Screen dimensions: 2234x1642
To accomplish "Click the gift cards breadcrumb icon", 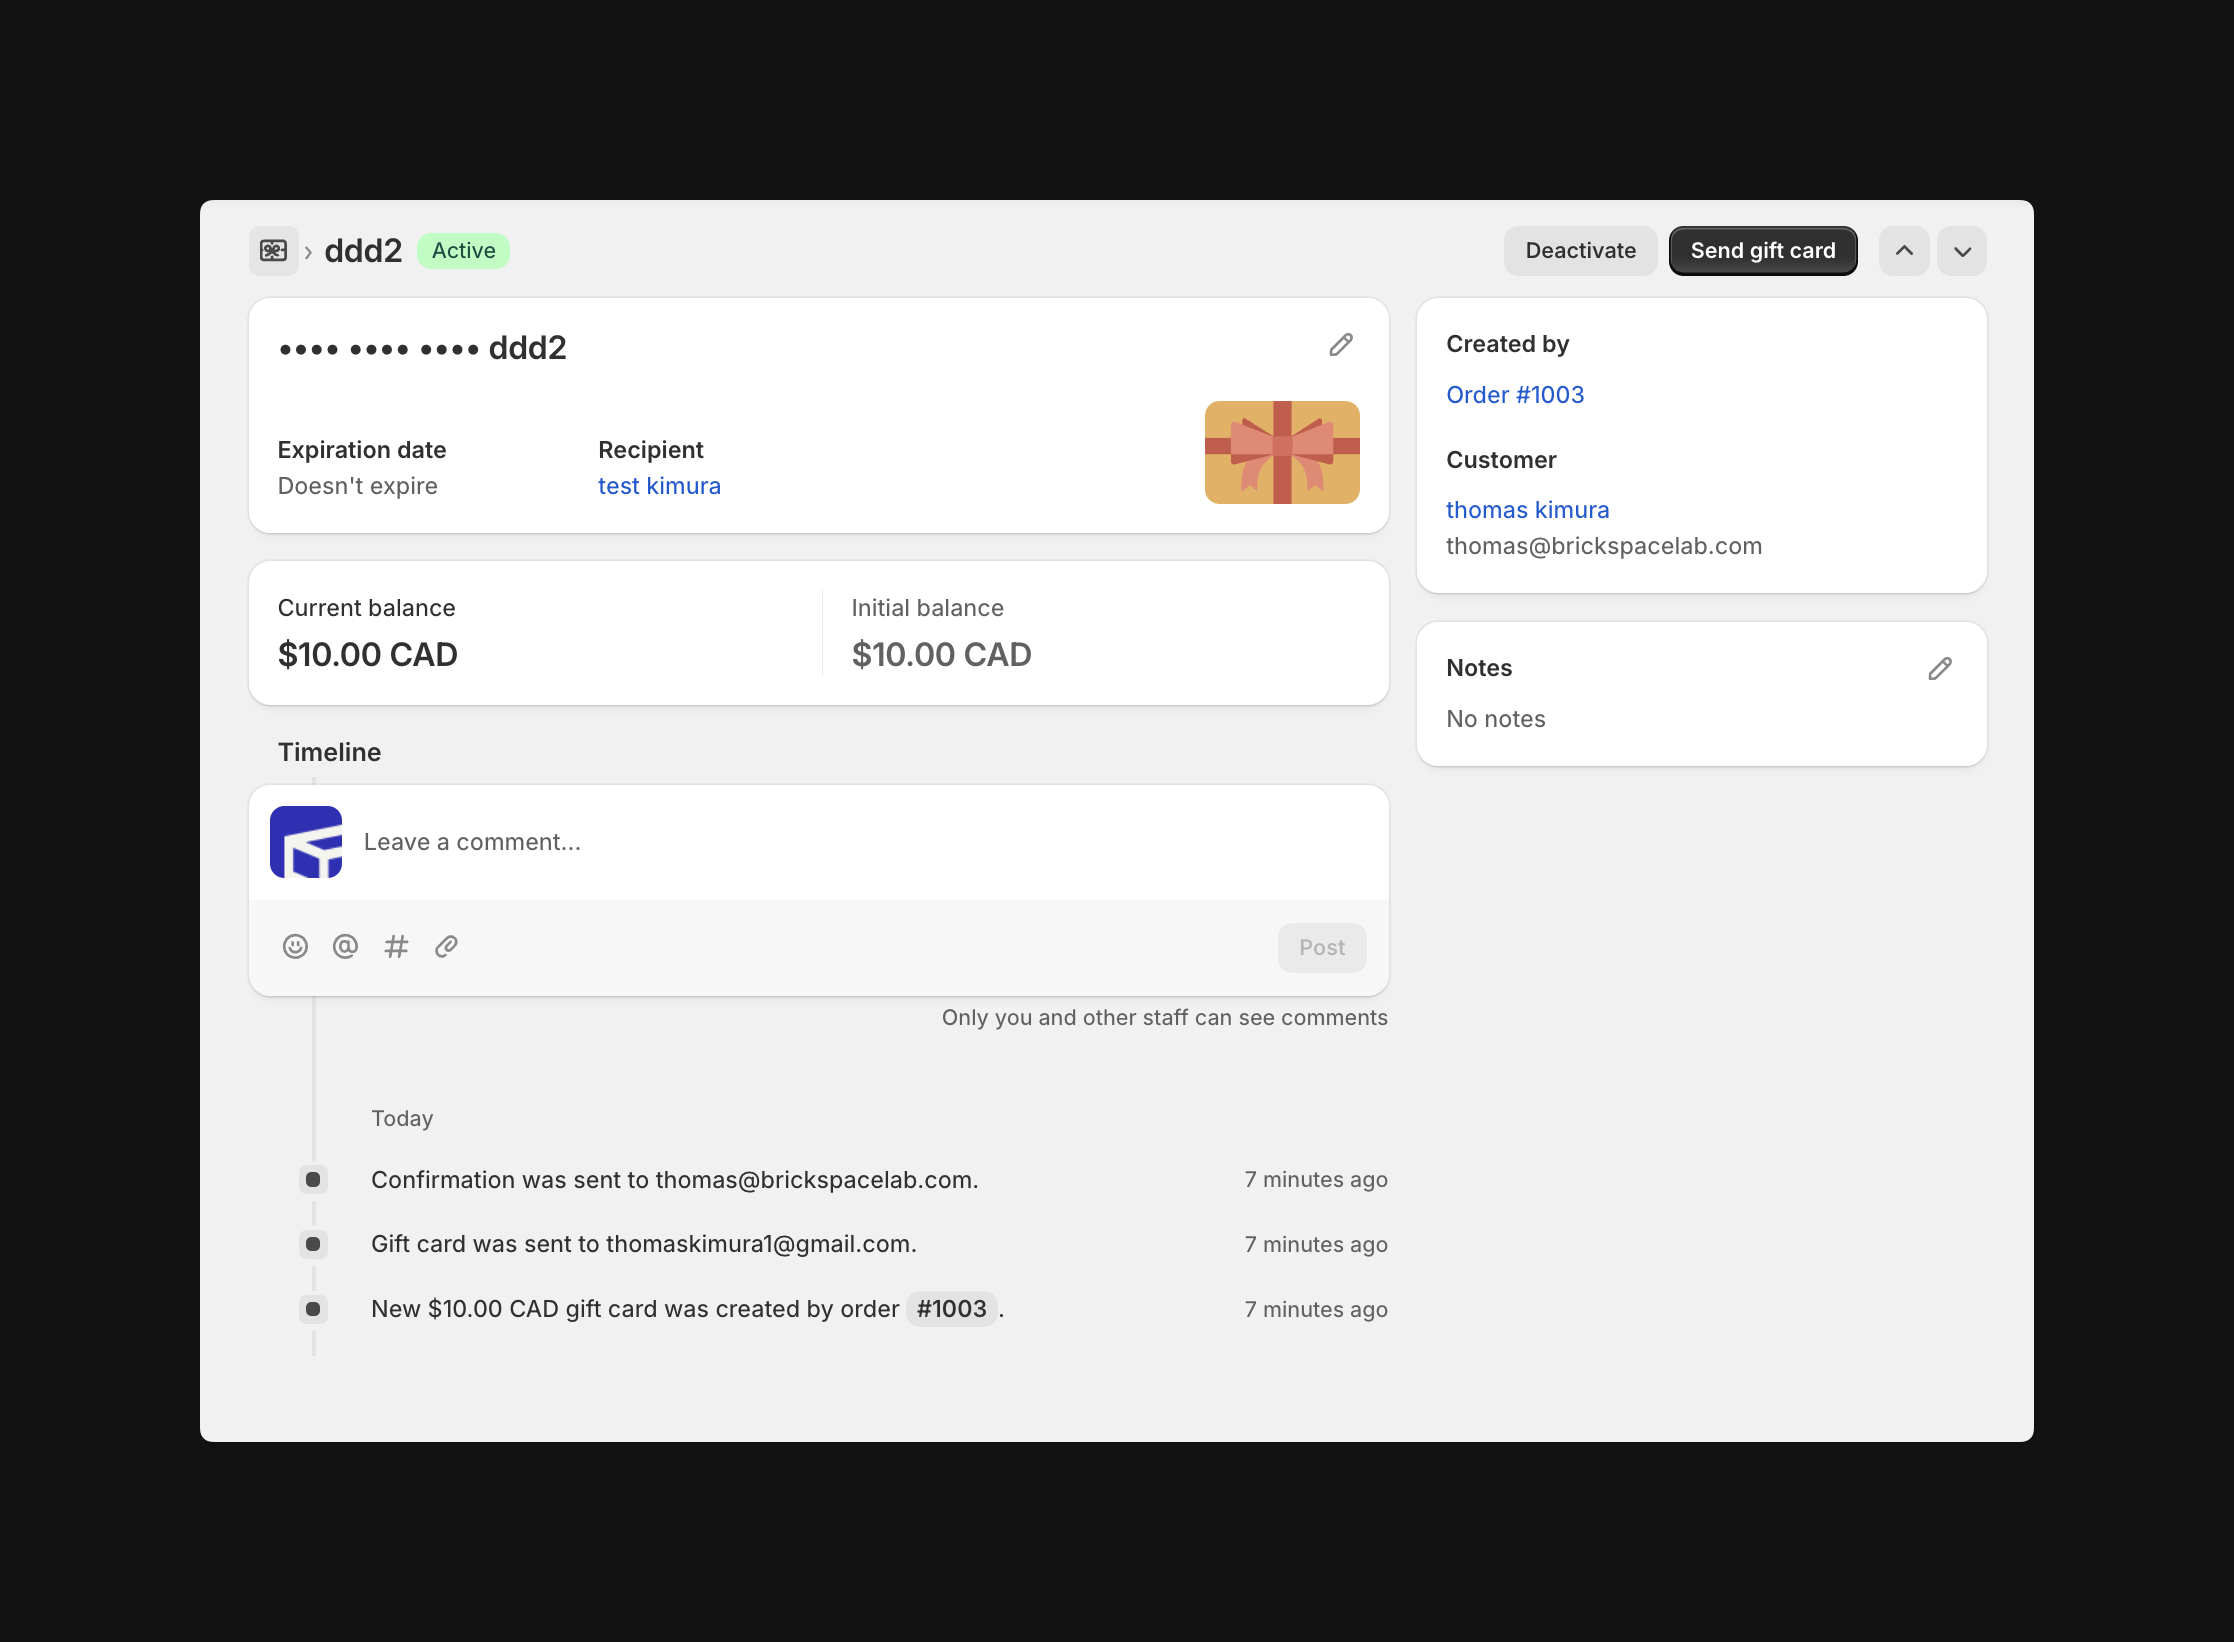I will pyautogui.click(x=273, y=251).
